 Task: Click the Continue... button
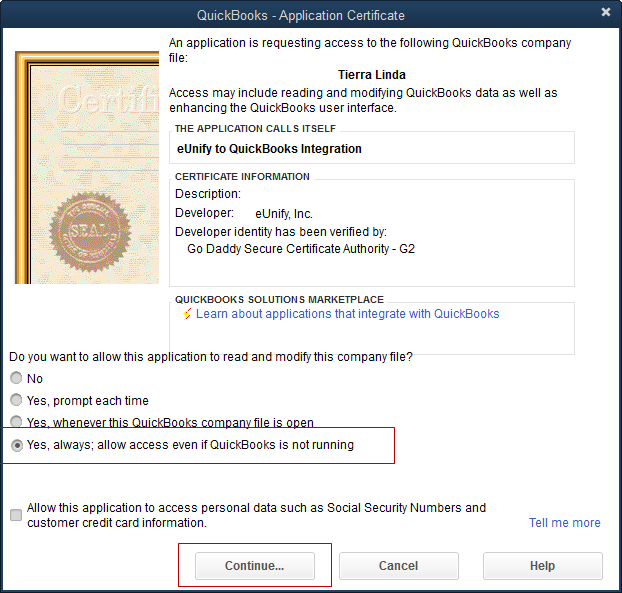tap(255, 566)
